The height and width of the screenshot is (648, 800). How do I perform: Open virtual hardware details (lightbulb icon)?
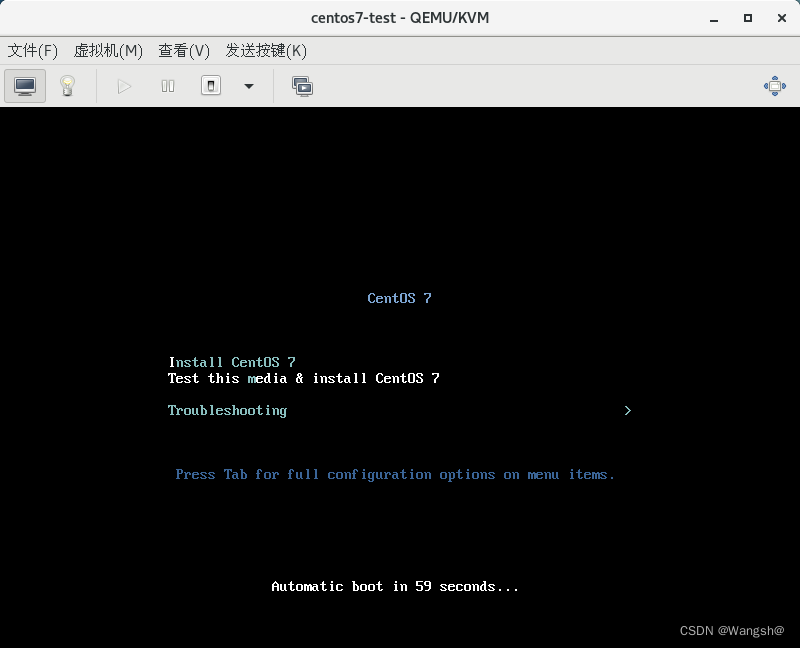67,86
